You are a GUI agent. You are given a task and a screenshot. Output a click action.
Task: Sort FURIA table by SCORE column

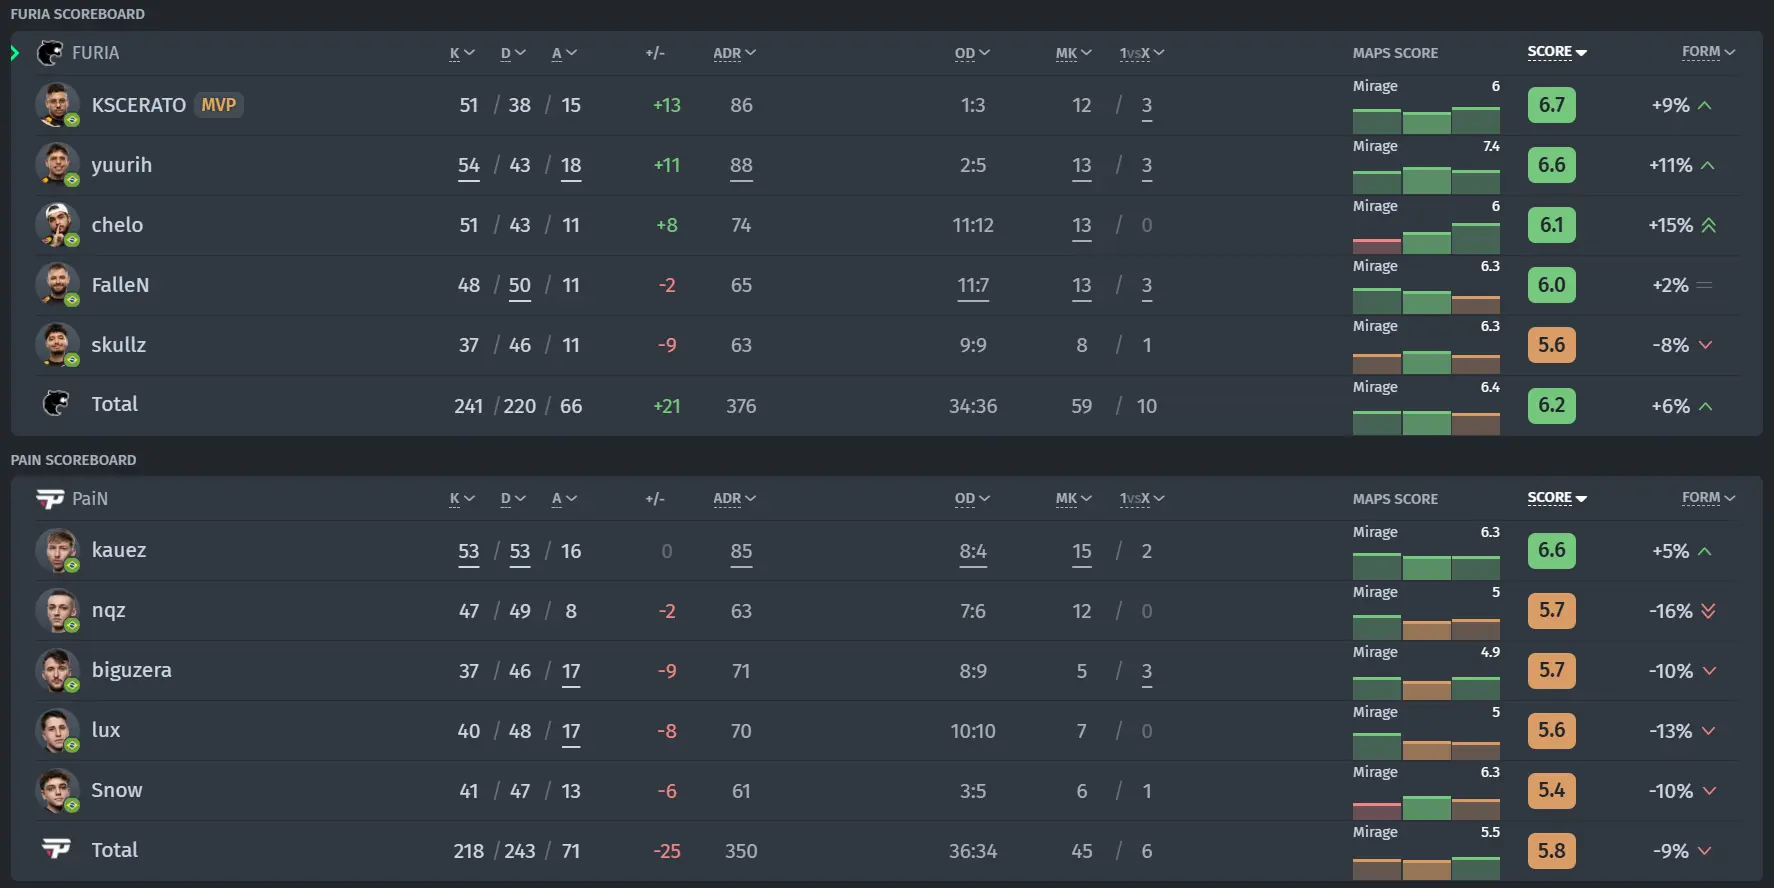tap(1557, 52)
